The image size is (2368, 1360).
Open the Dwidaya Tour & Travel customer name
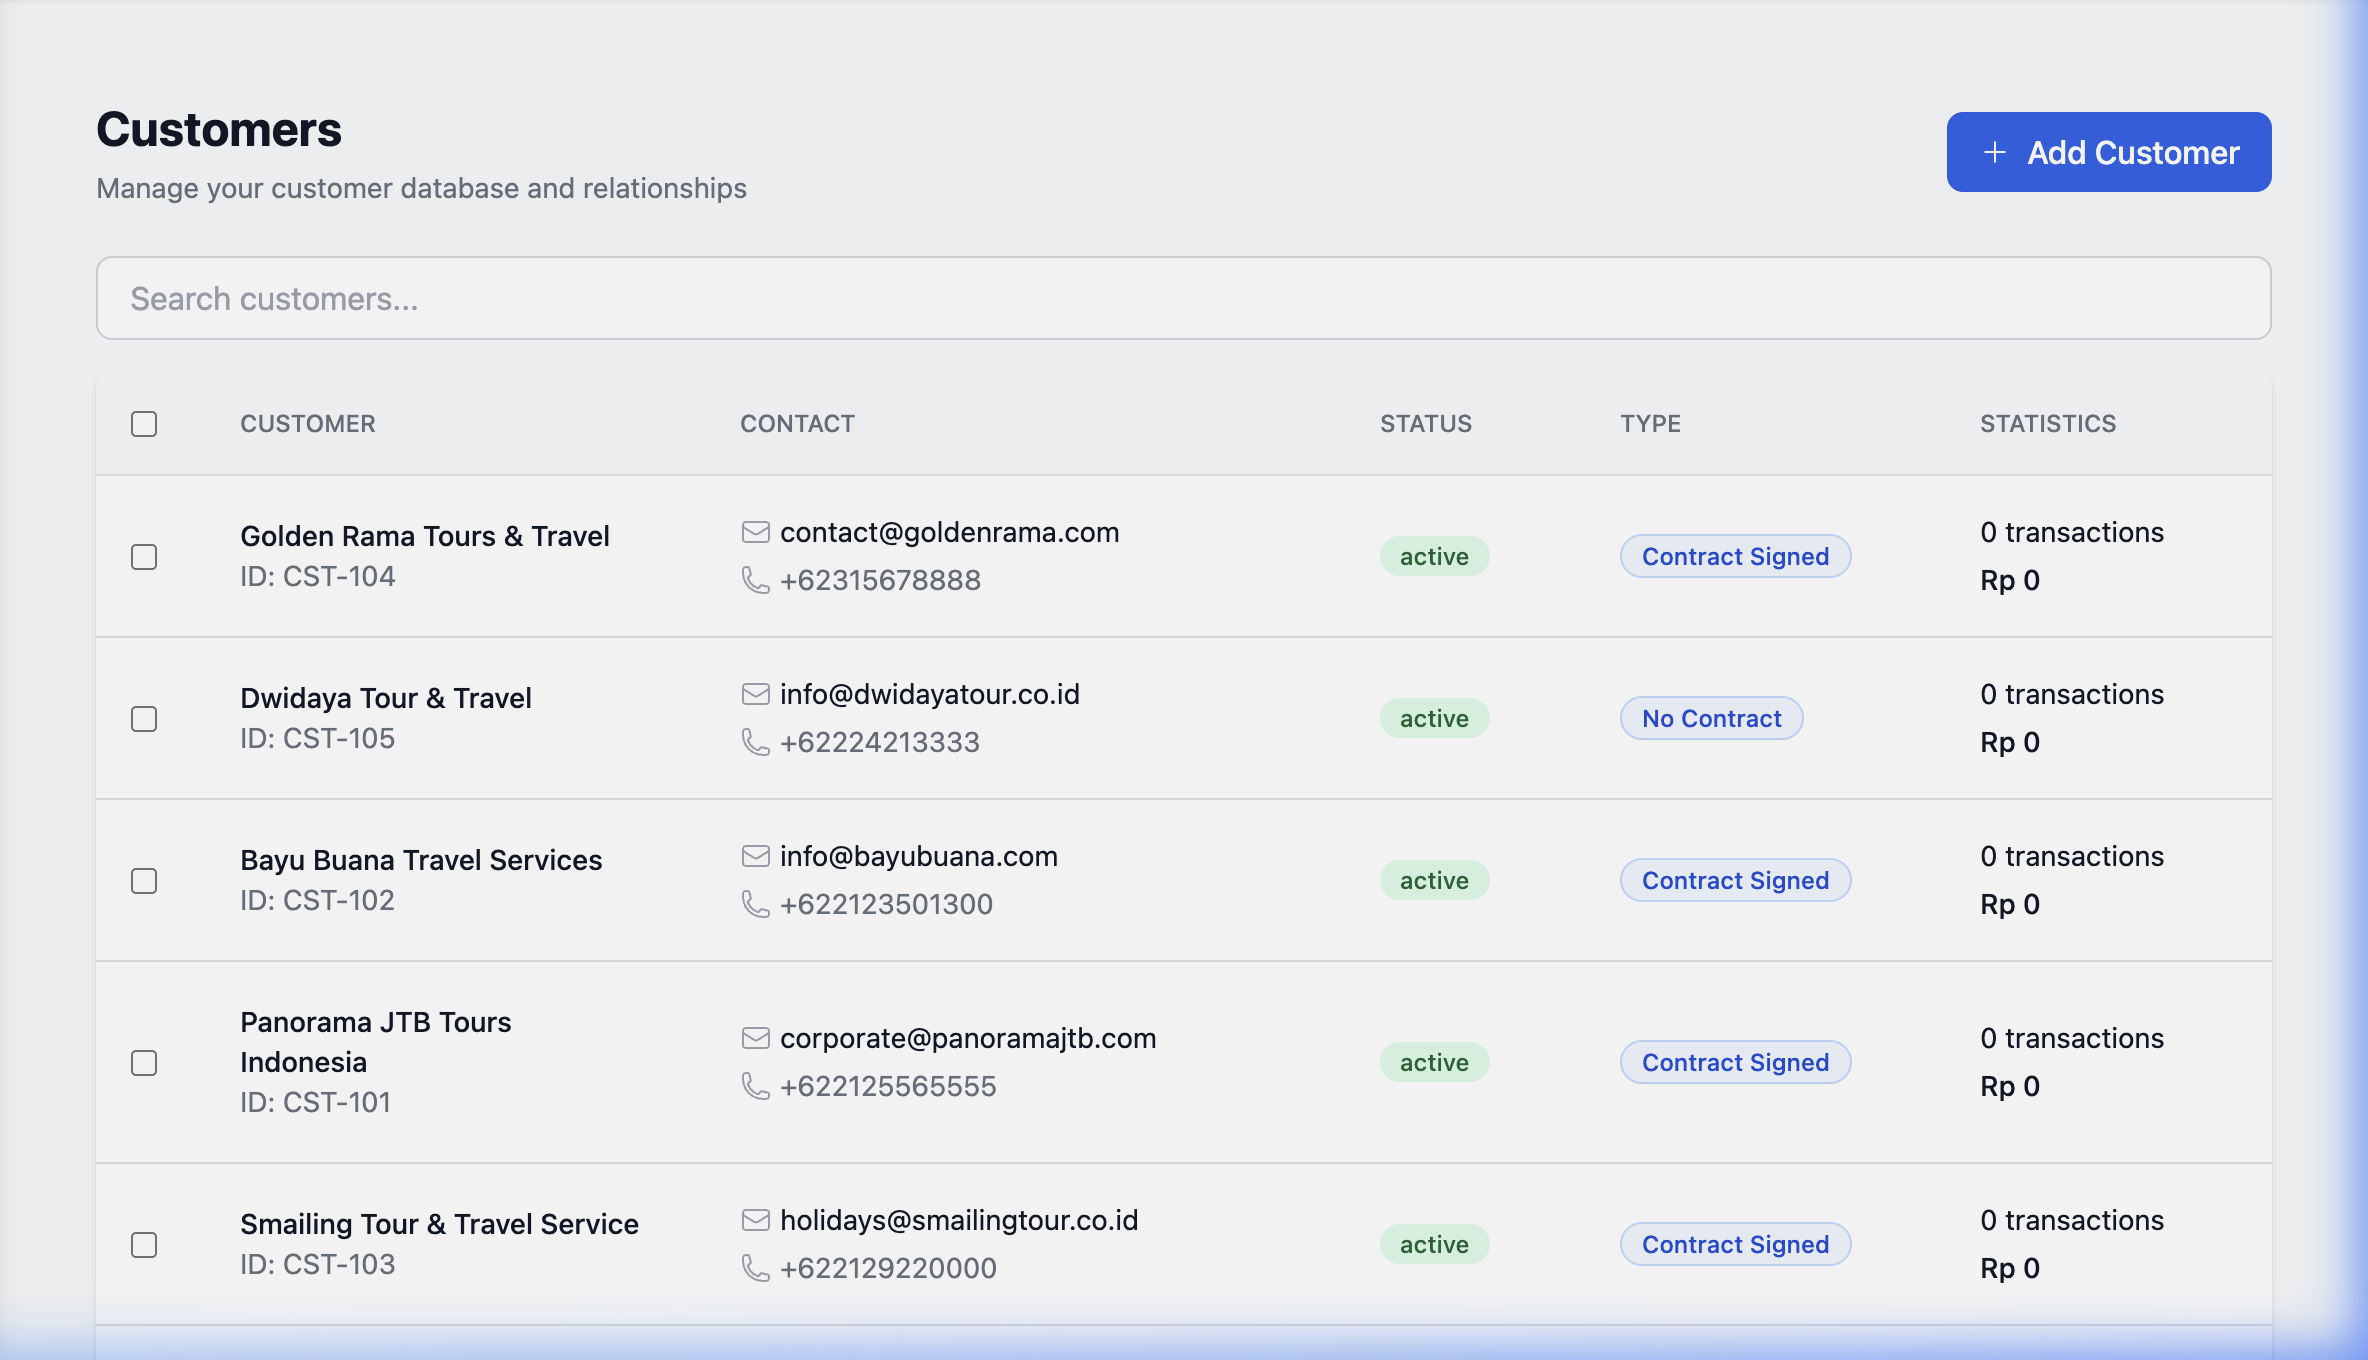click(386, 698)
